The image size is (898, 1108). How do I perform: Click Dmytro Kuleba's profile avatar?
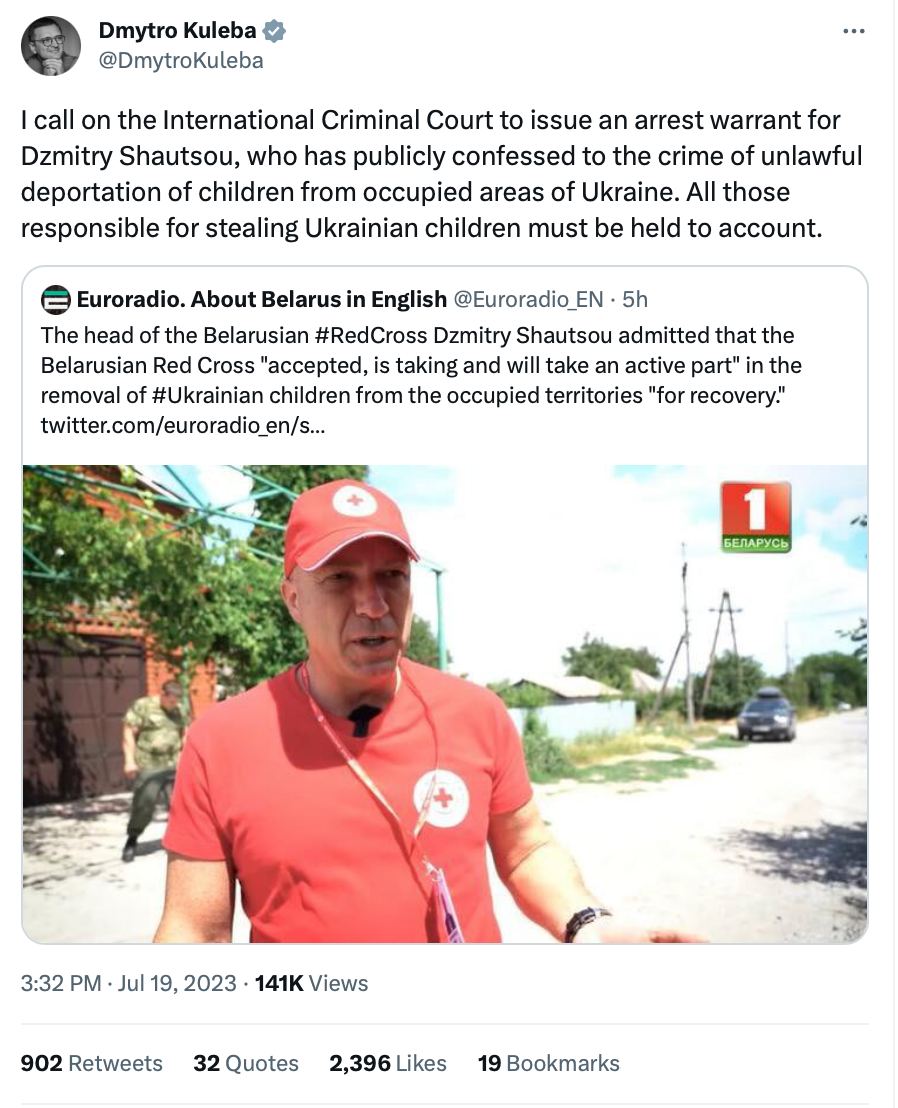click(50, 46)
